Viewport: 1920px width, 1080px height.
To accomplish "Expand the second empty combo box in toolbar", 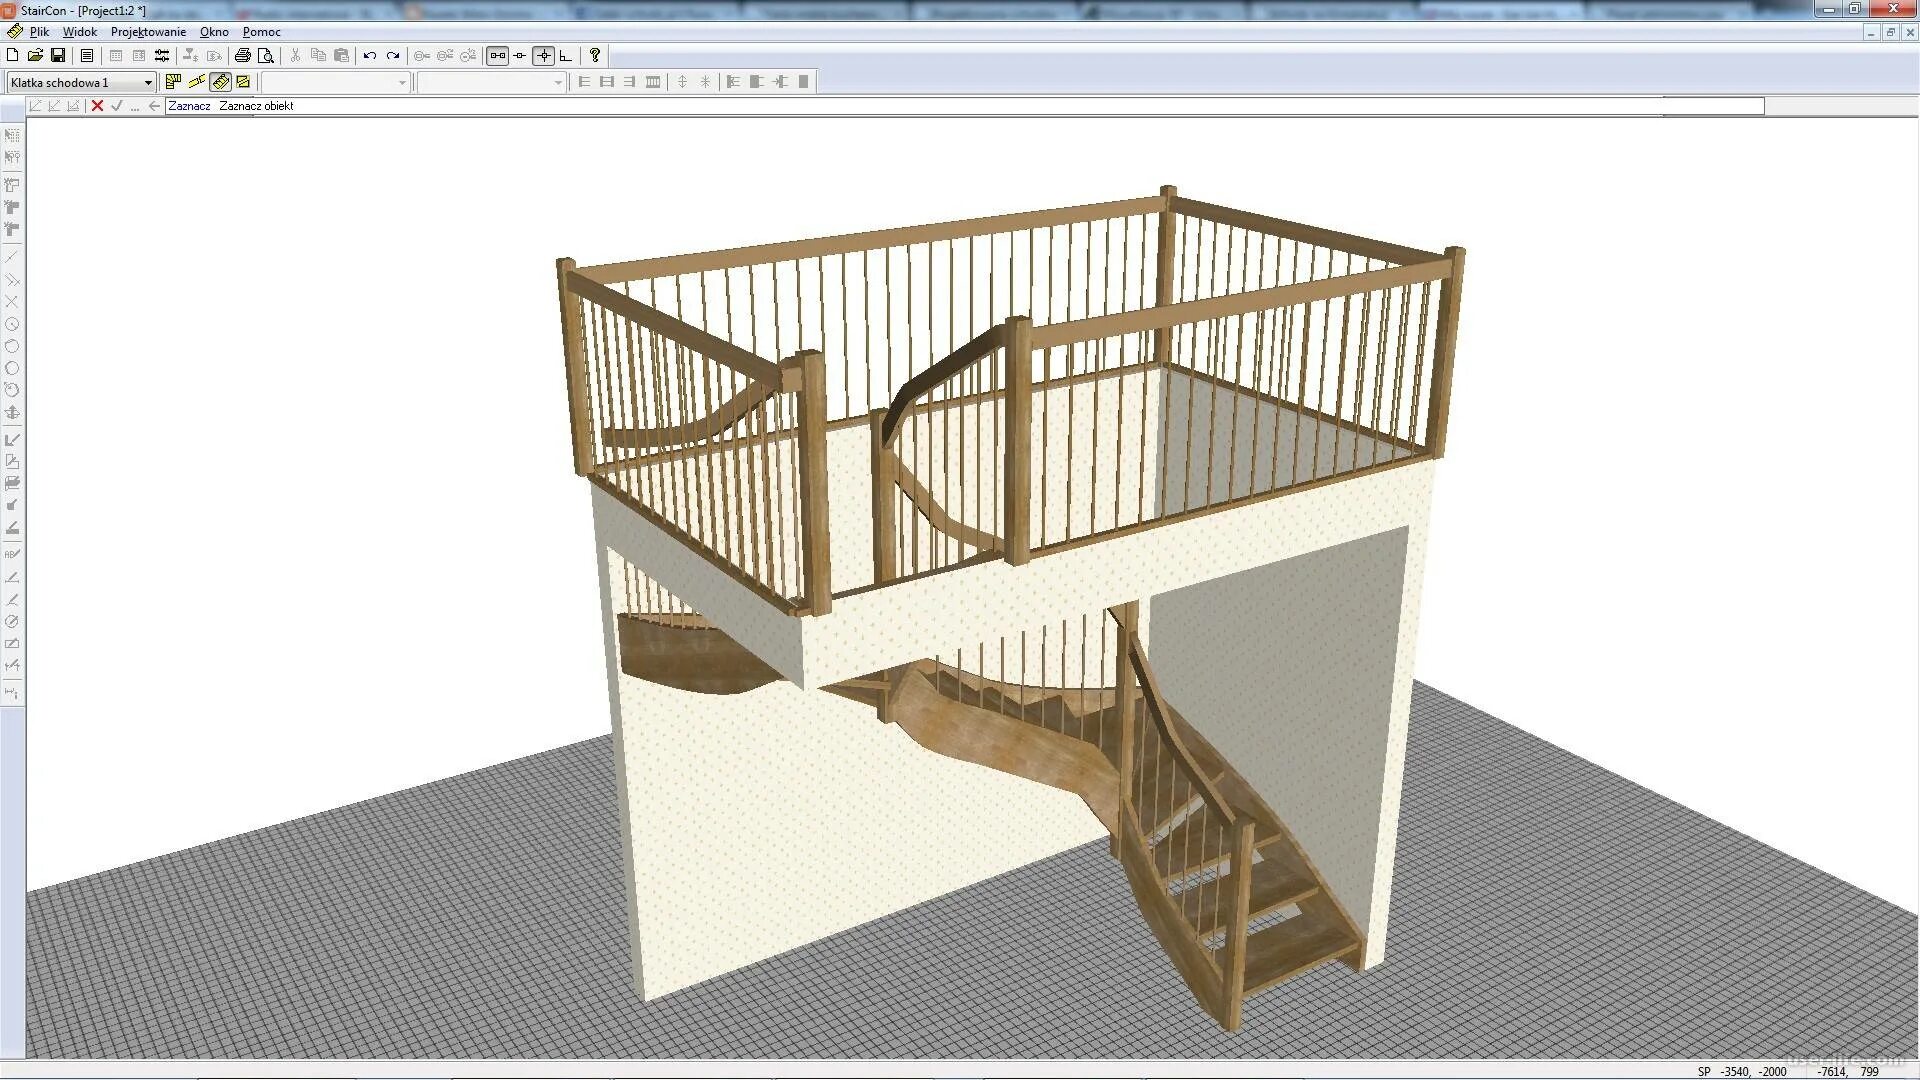I will click(558, 83).
